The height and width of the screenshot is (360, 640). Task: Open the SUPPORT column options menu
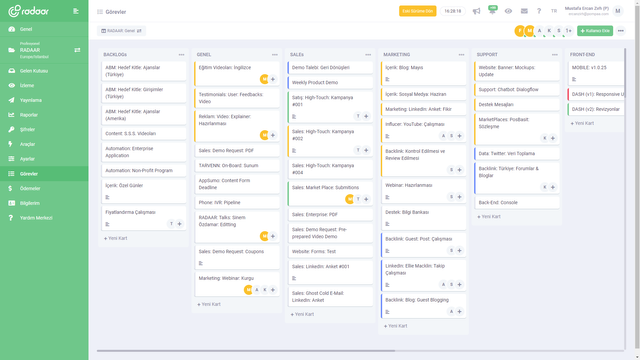coord(555,54)
